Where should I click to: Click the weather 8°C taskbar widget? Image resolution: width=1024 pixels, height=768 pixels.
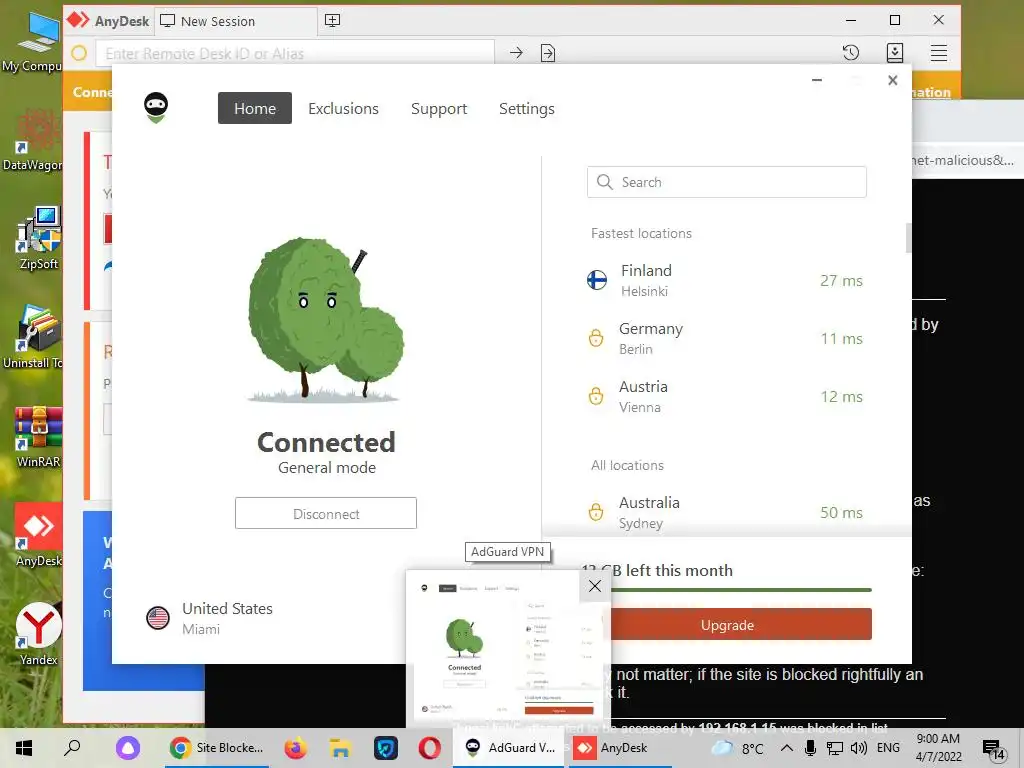click(x=738, y=748)
